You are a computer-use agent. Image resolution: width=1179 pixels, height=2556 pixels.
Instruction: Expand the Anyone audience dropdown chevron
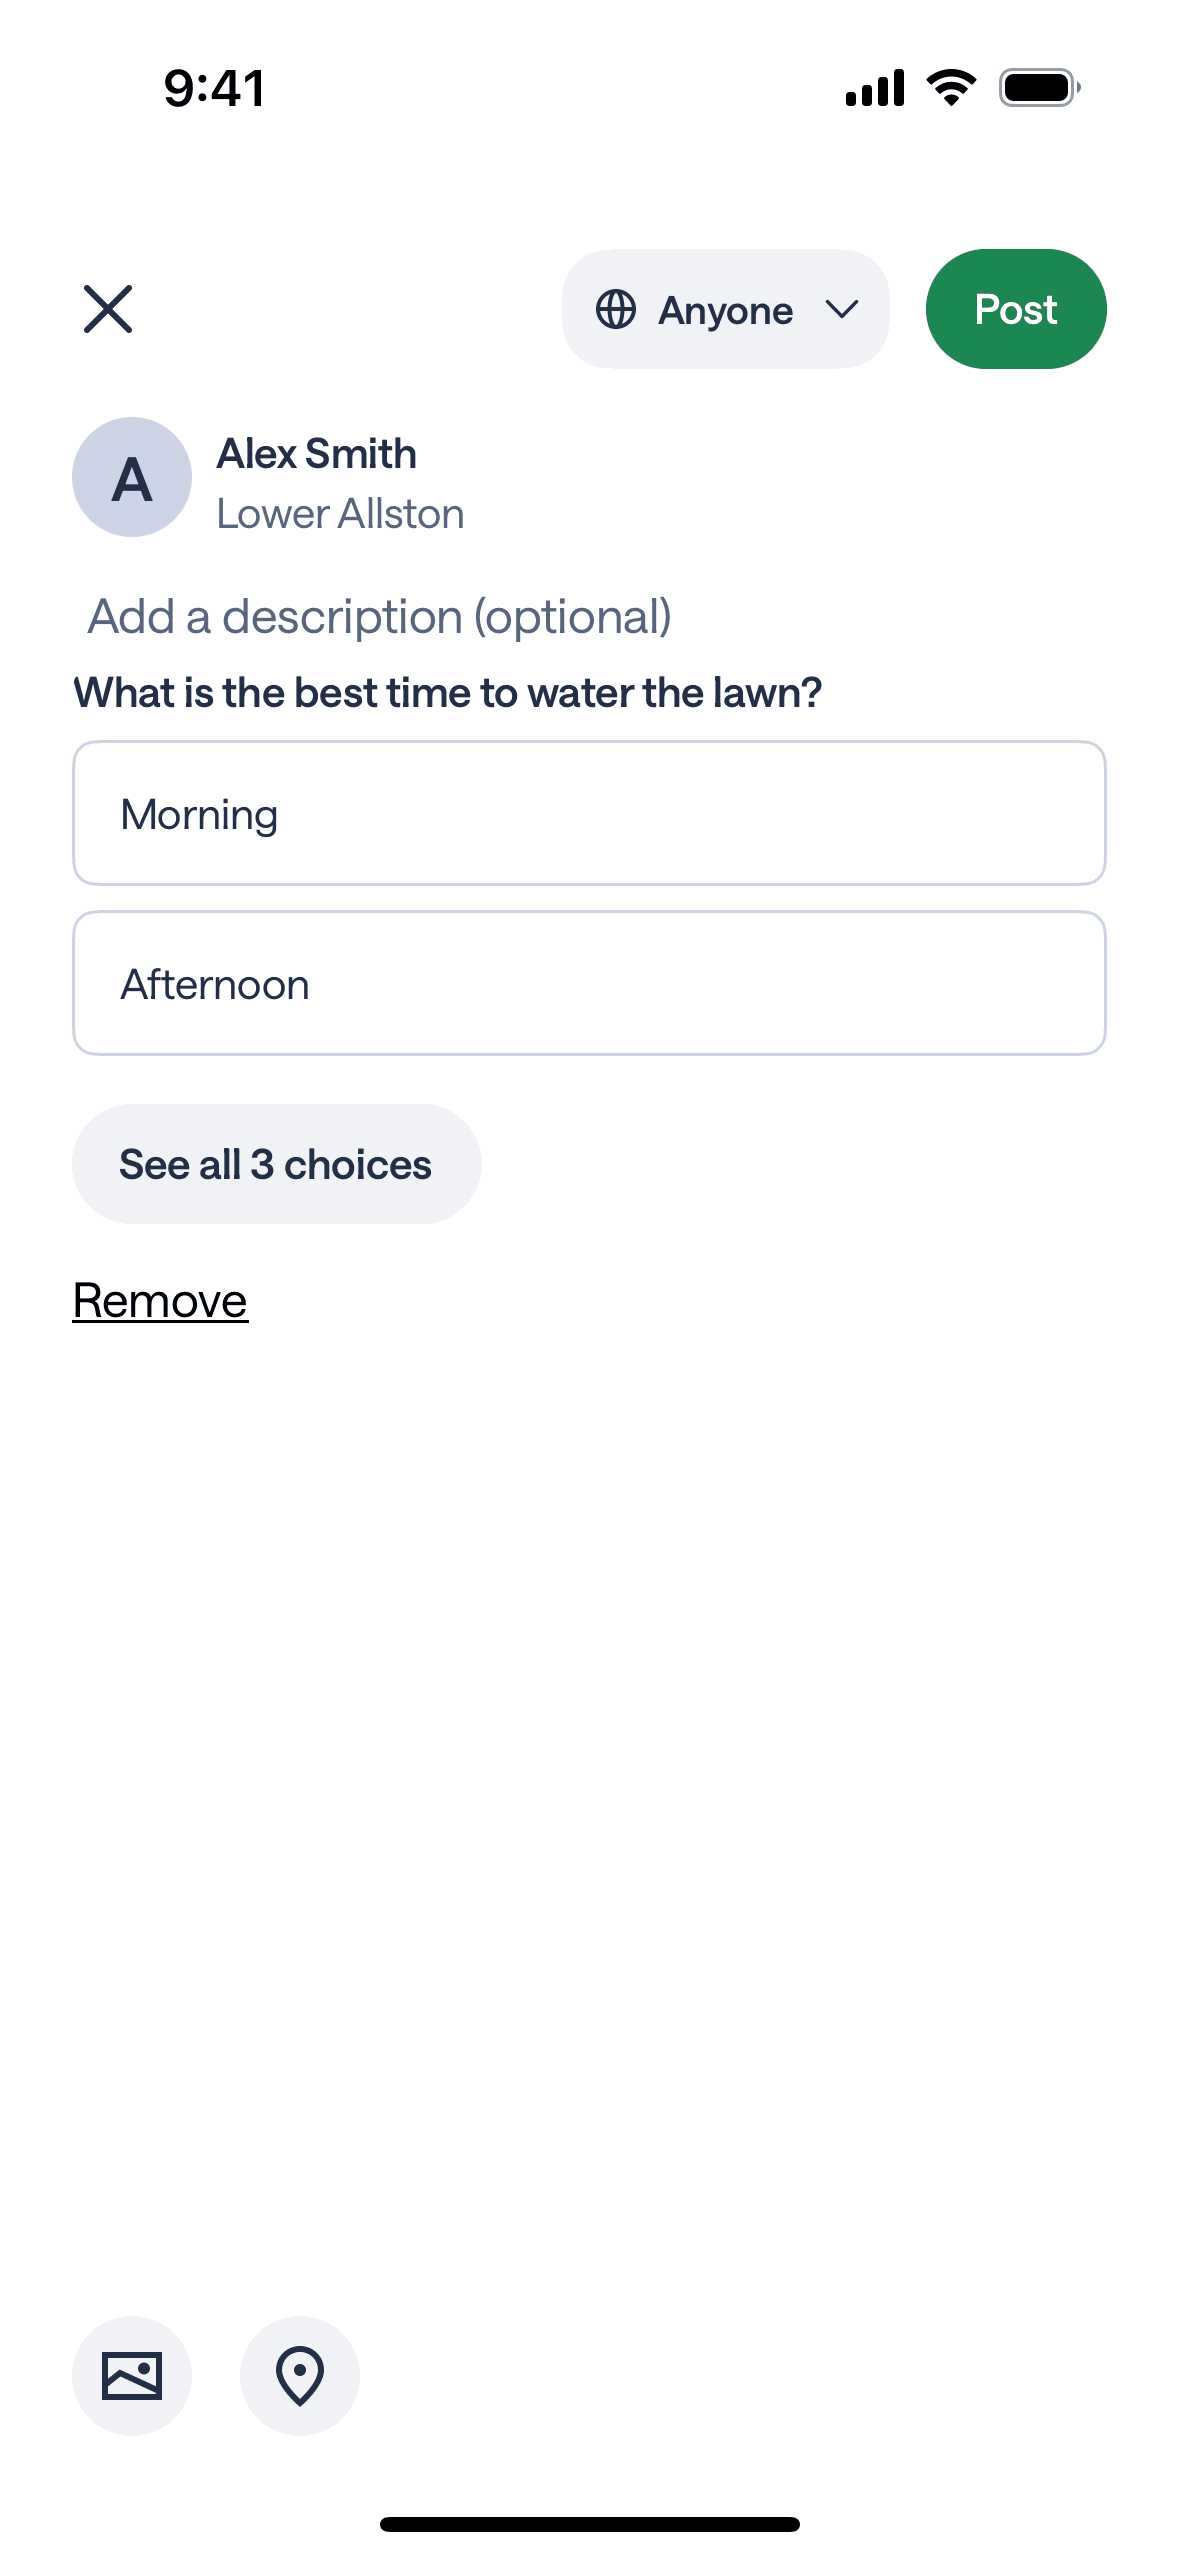coord(842,310)
